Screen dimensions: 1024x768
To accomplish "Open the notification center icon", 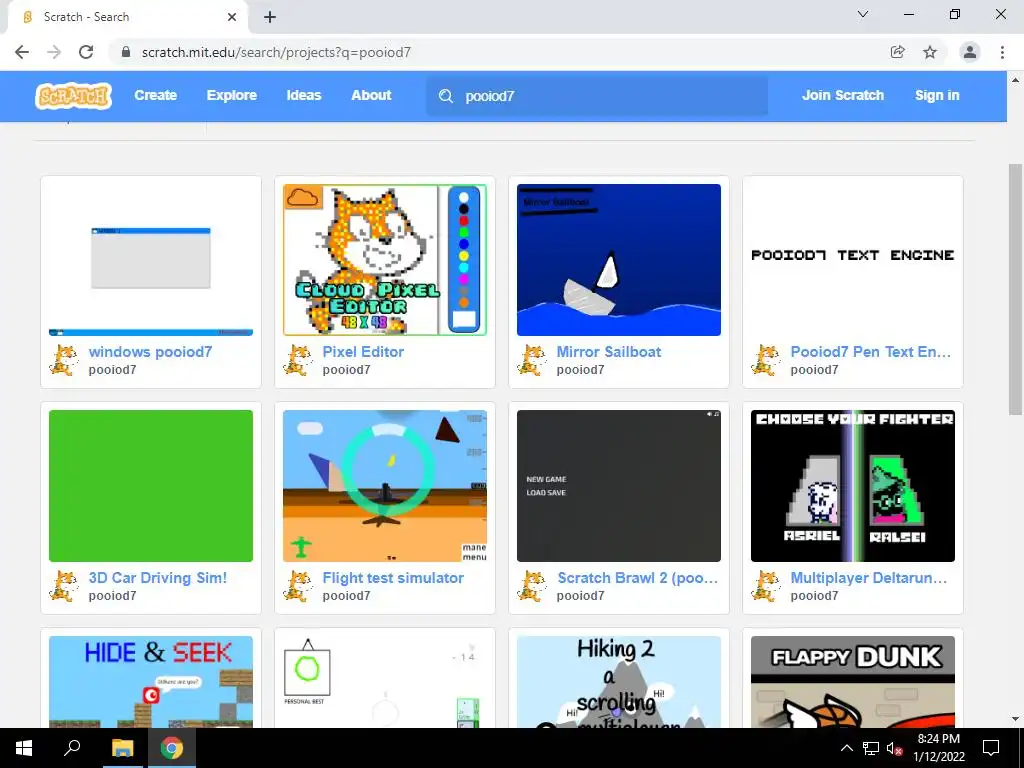I will [991, 748].
